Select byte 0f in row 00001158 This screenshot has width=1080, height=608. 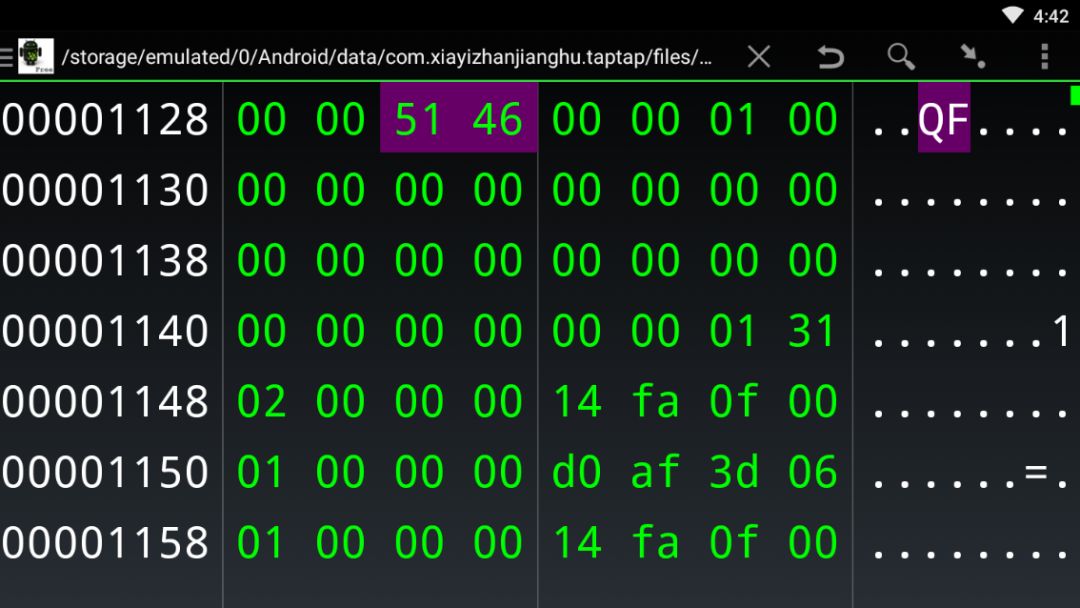coord(734,542)
